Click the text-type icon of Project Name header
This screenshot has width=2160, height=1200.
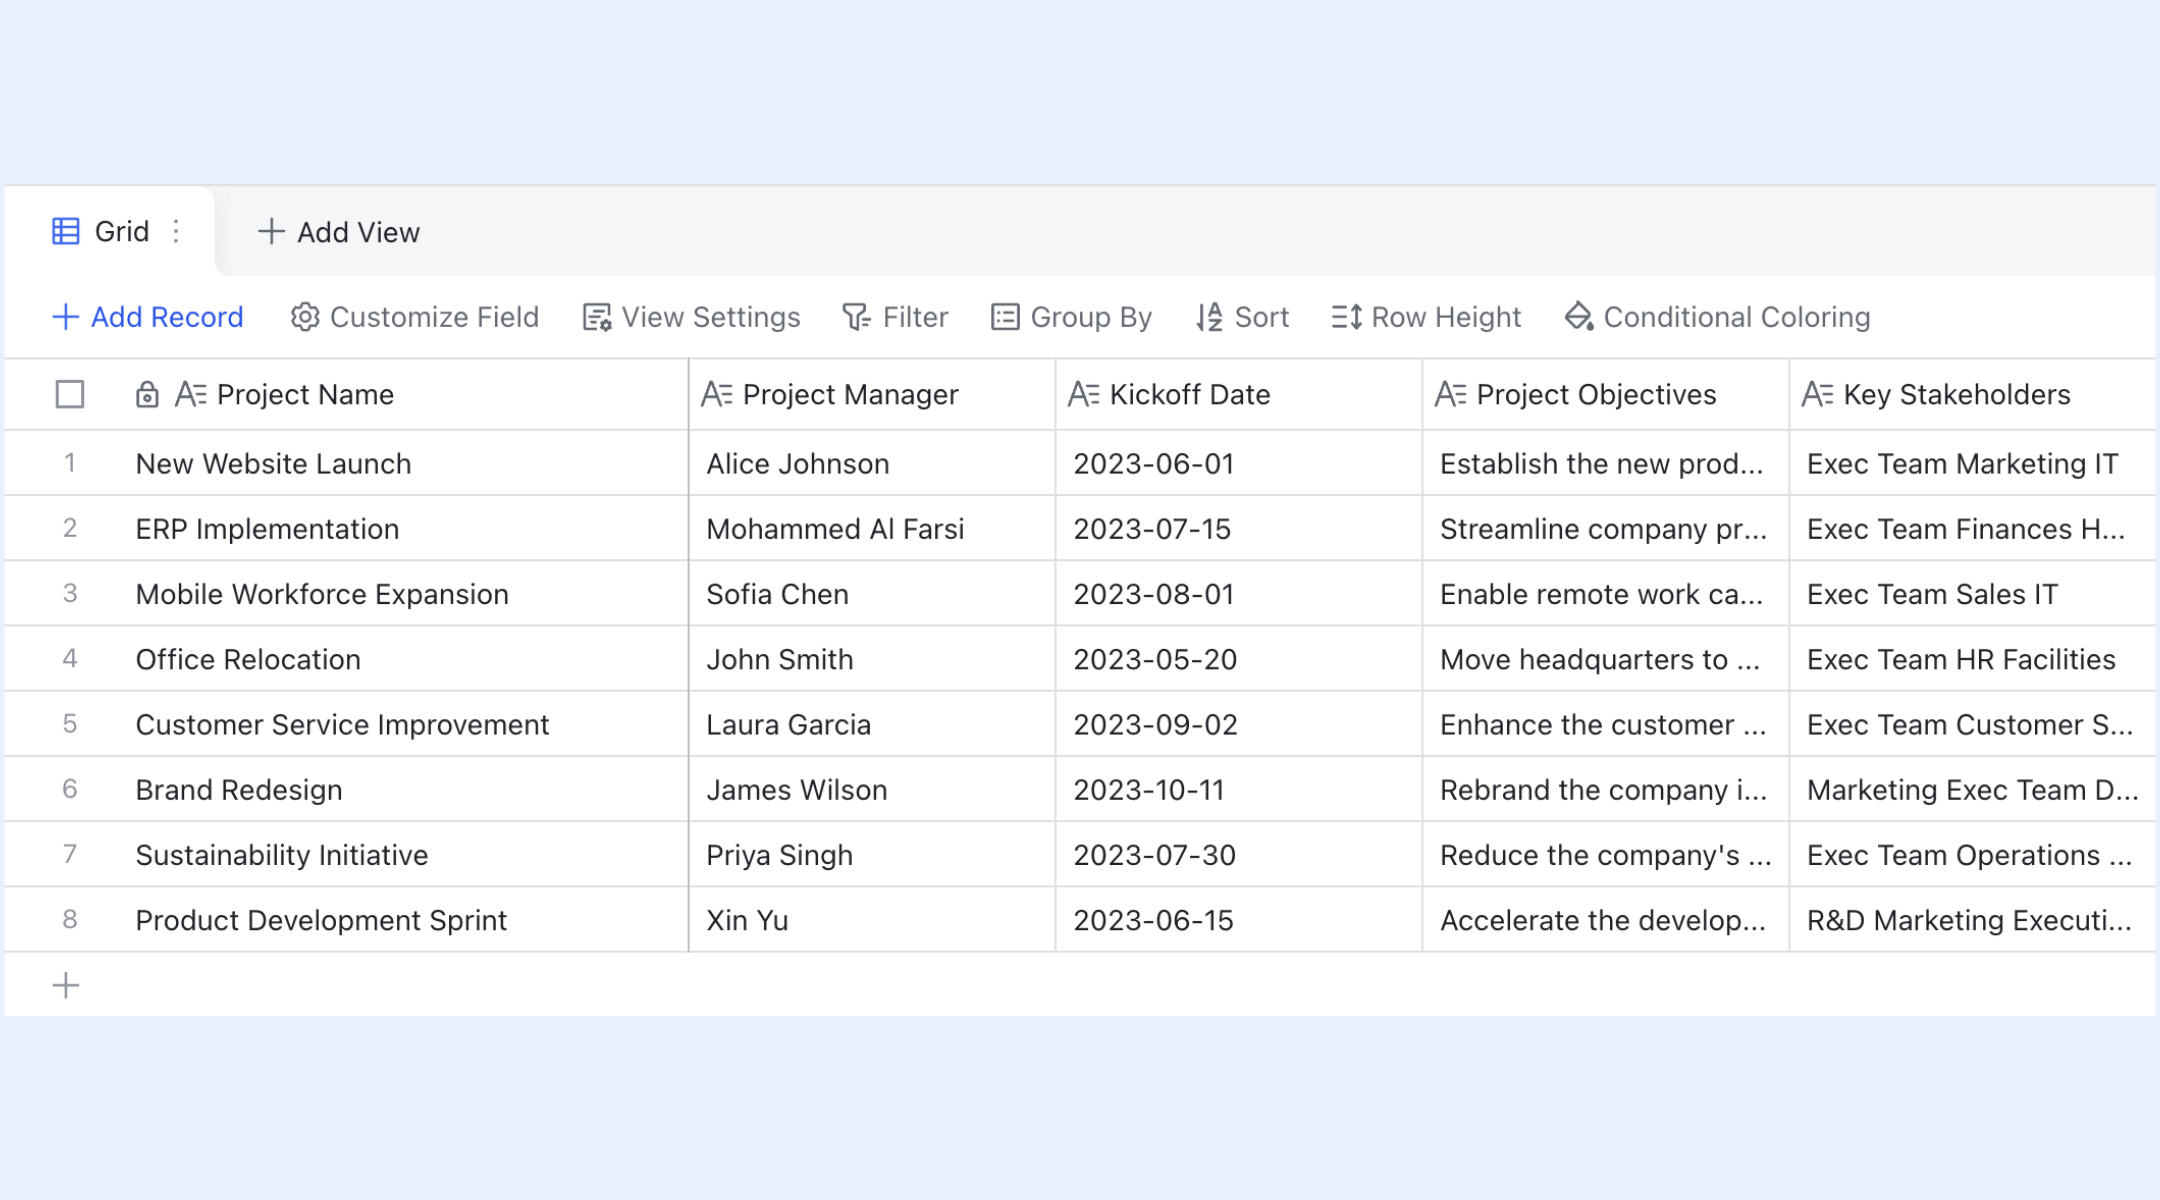[x=191, y=394]
